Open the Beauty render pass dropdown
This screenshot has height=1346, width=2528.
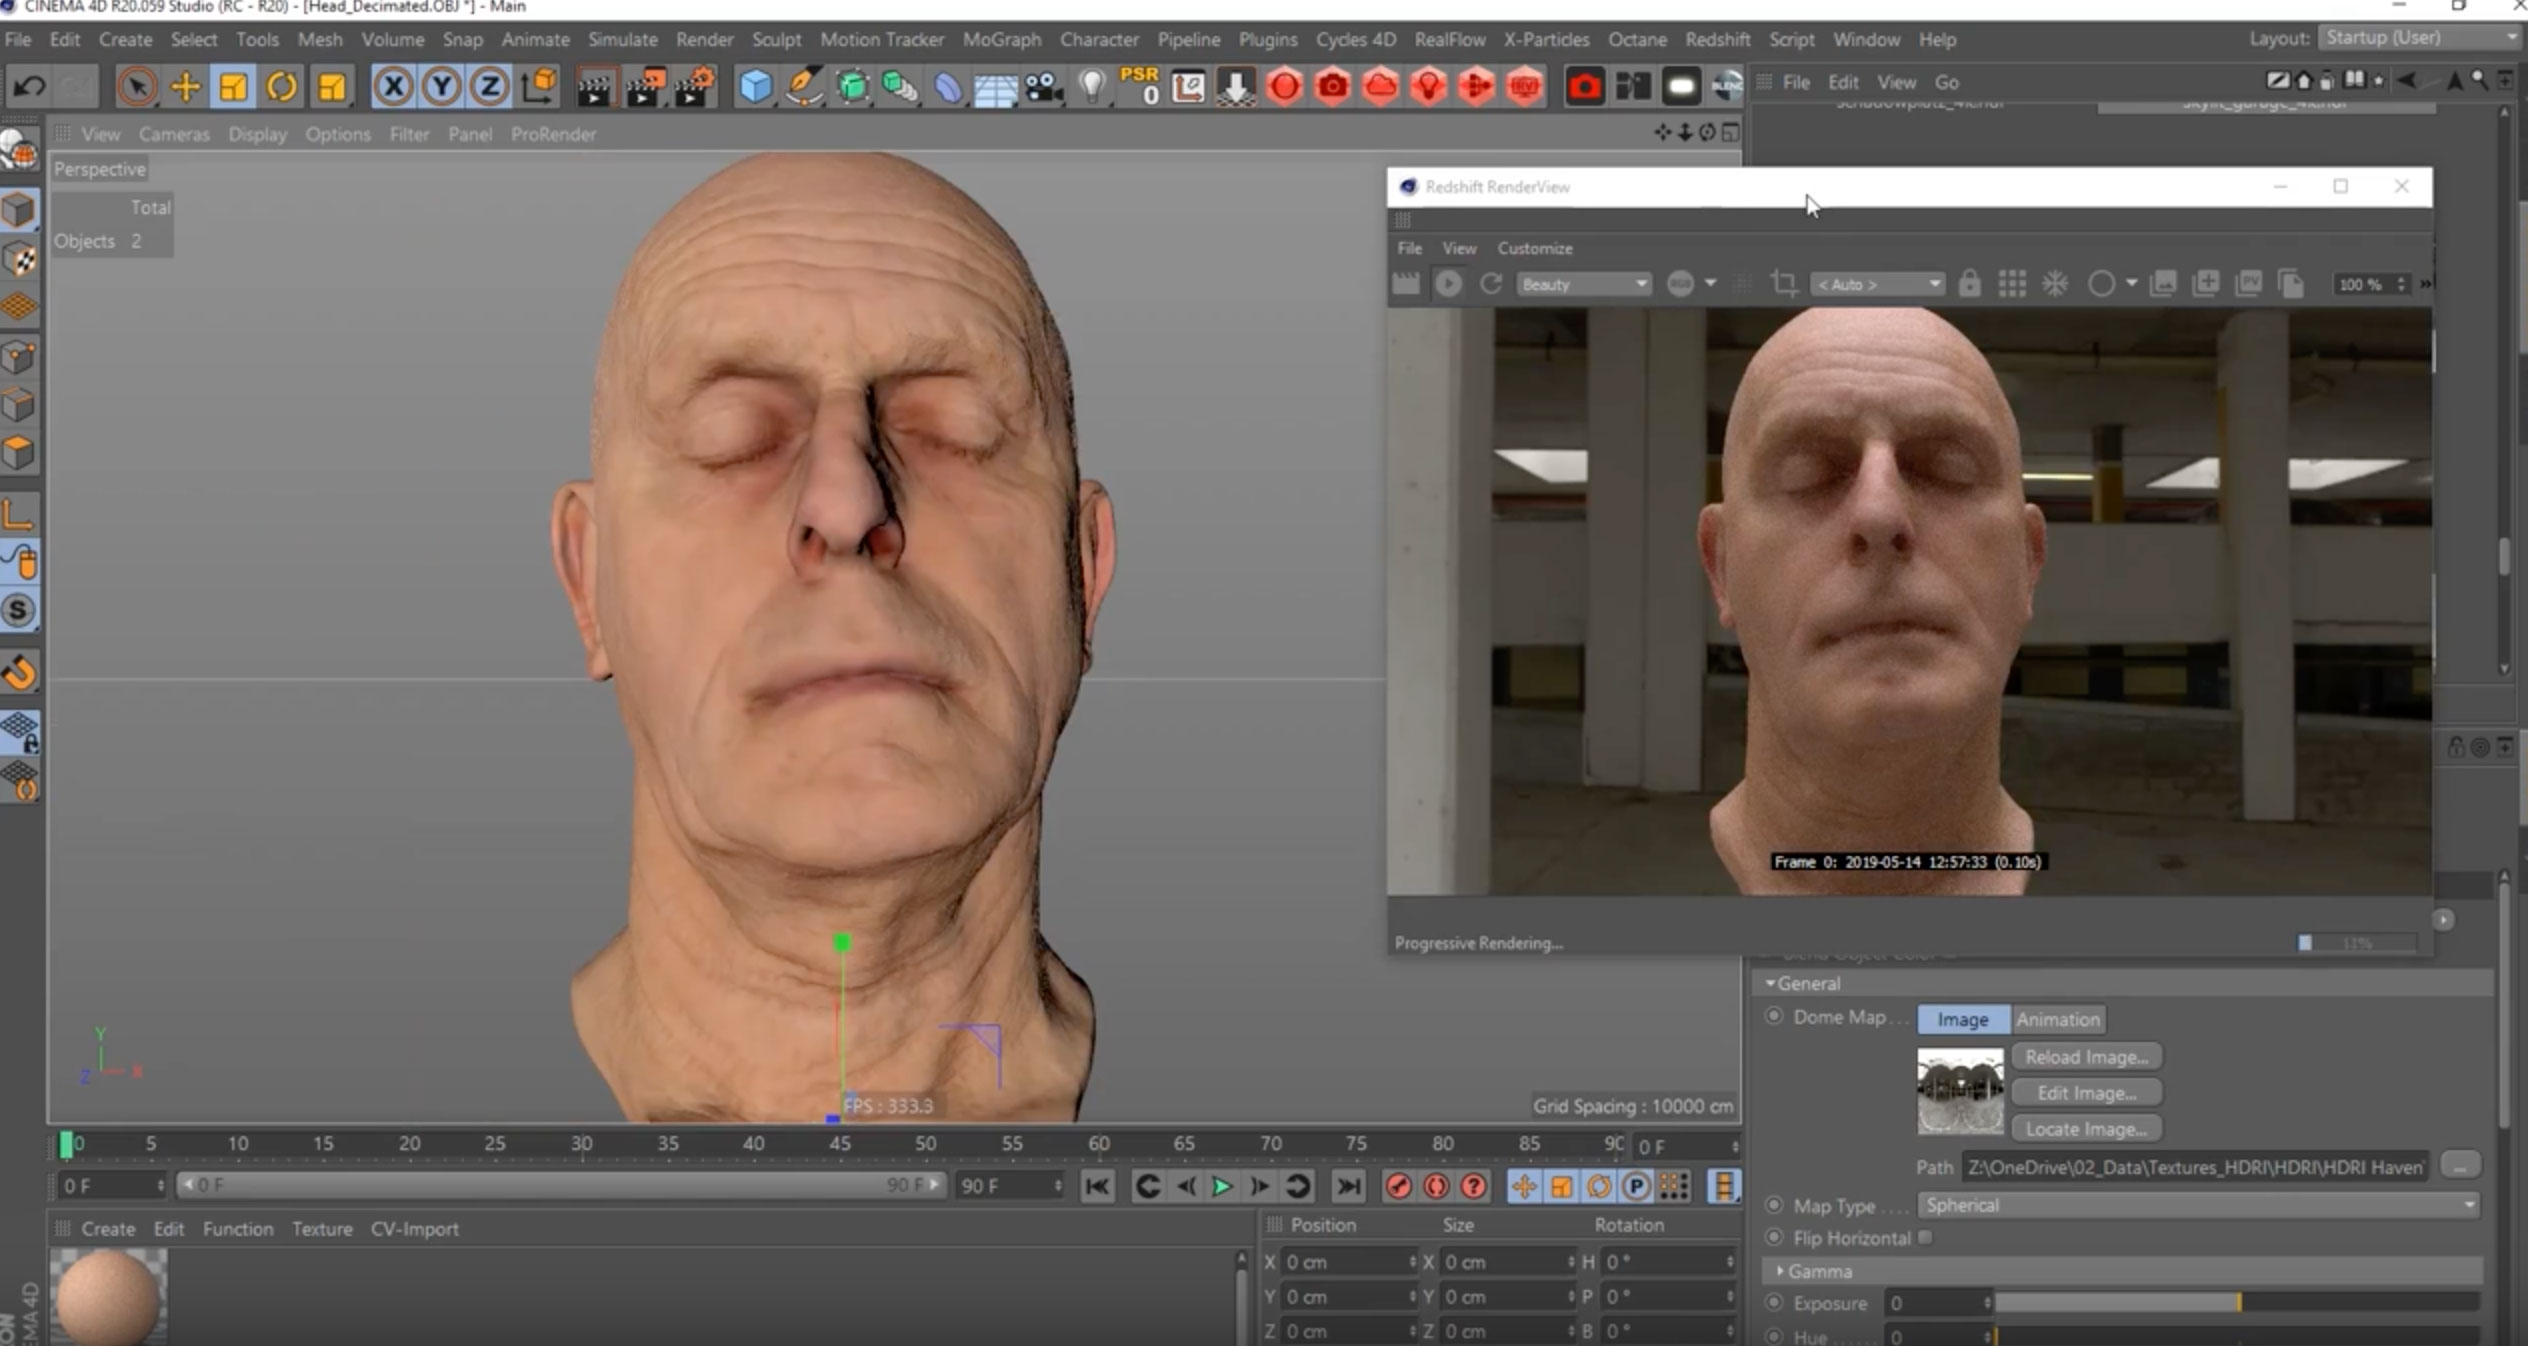click(1582, 284)
